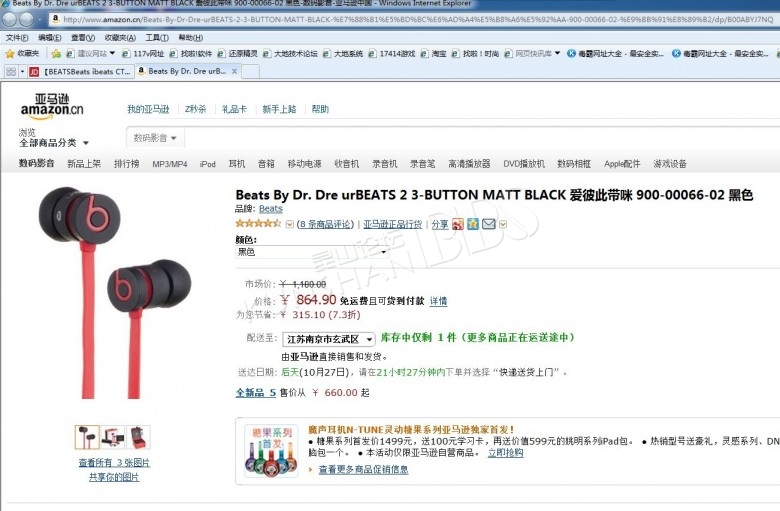
Task: Open the Z秒杀 link
Action: 195,109
